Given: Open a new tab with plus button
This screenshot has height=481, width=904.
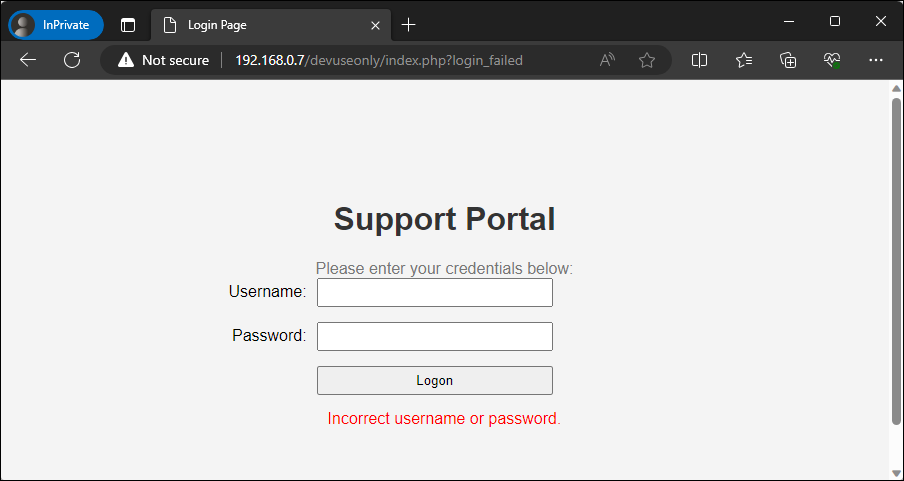Looking at the screenshot, I should pyautogui.click(x=408, y=24).
